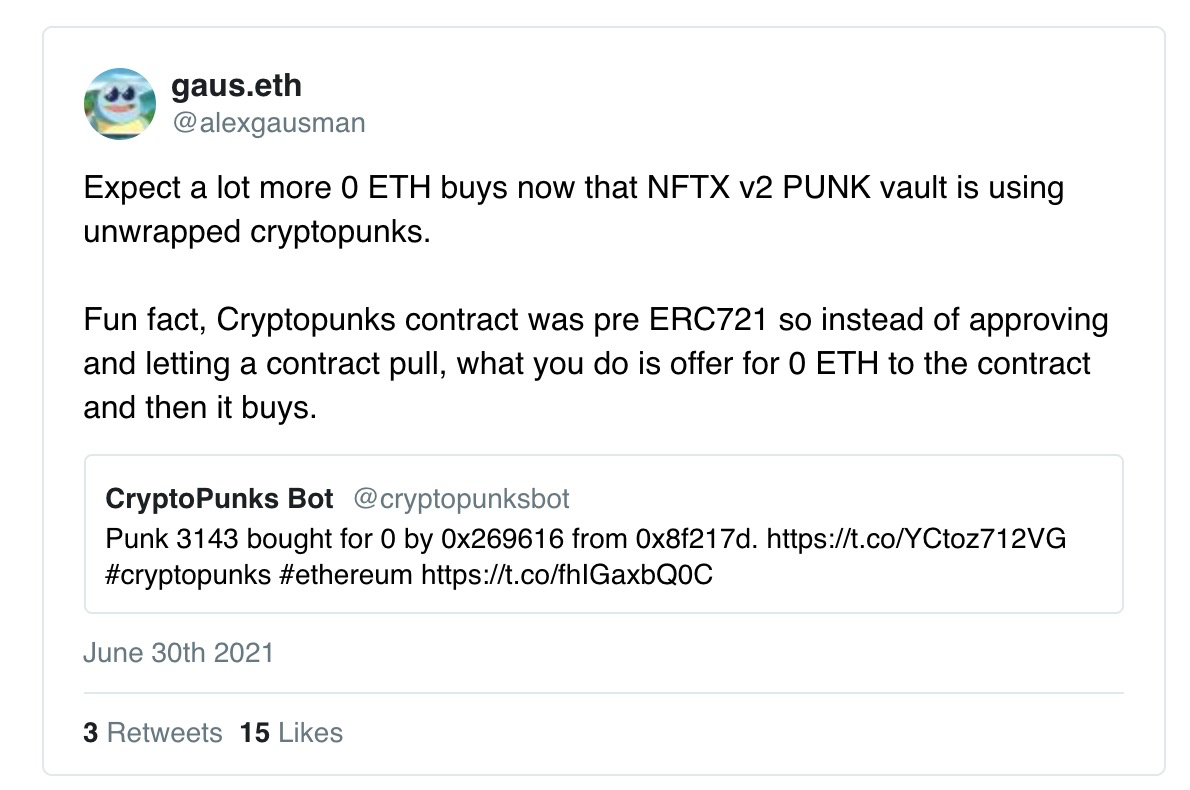Click 'unwrapped cryptopunks.' in the tweet
Screen dimensions: 1190x790
click(257, 231)
